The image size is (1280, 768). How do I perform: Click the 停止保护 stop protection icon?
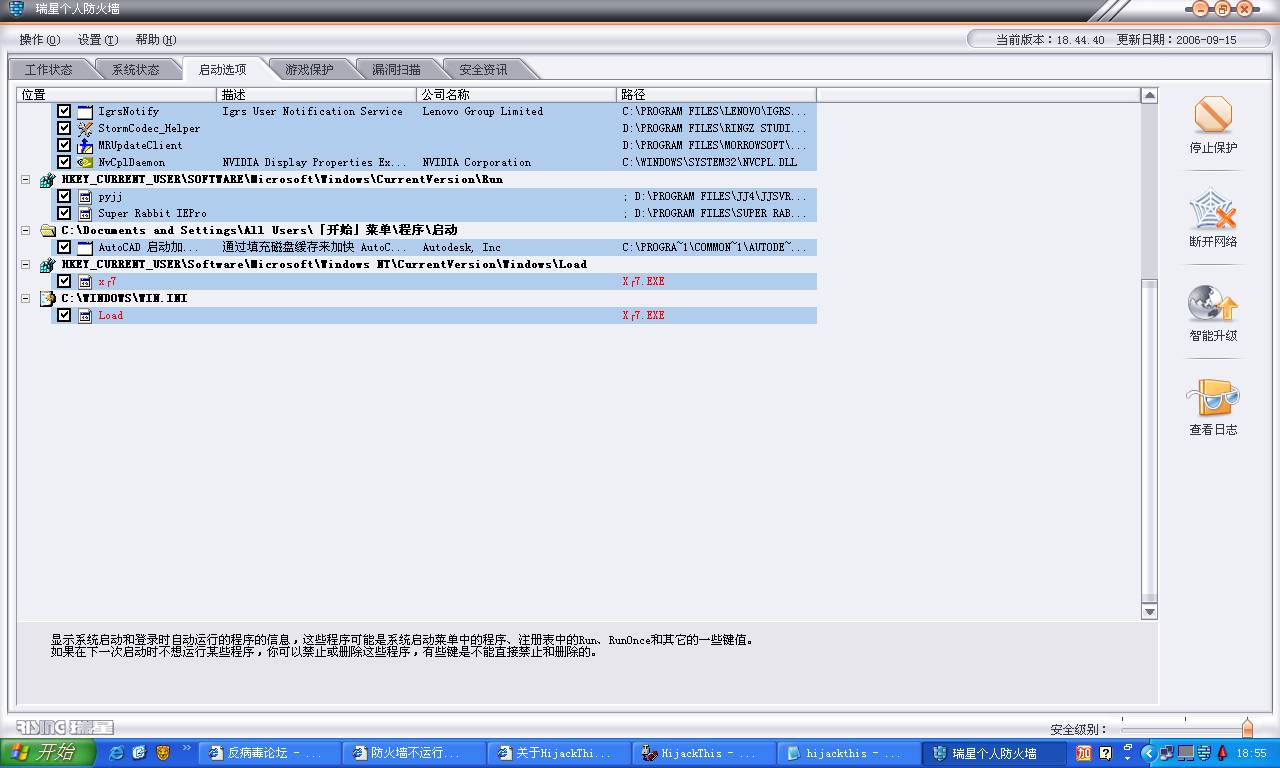pyautogui.click(x=1213, y=116)
